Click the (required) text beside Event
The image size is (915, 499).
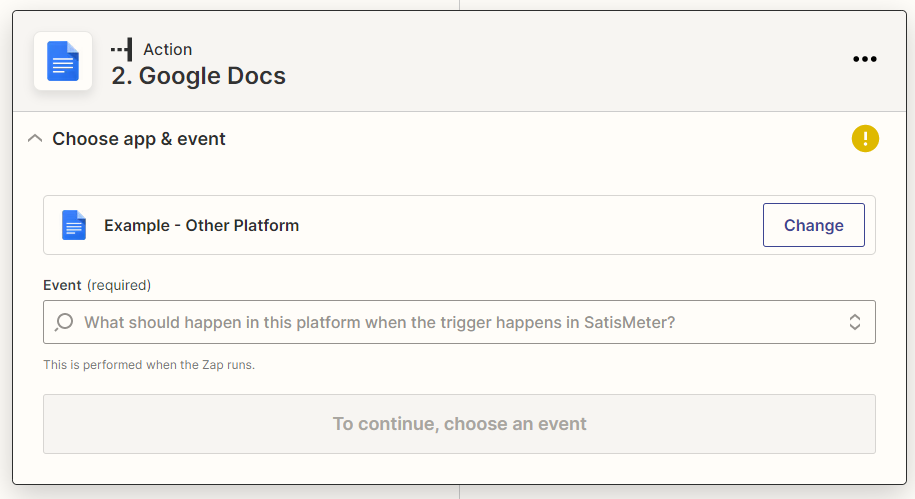[119, 285]
